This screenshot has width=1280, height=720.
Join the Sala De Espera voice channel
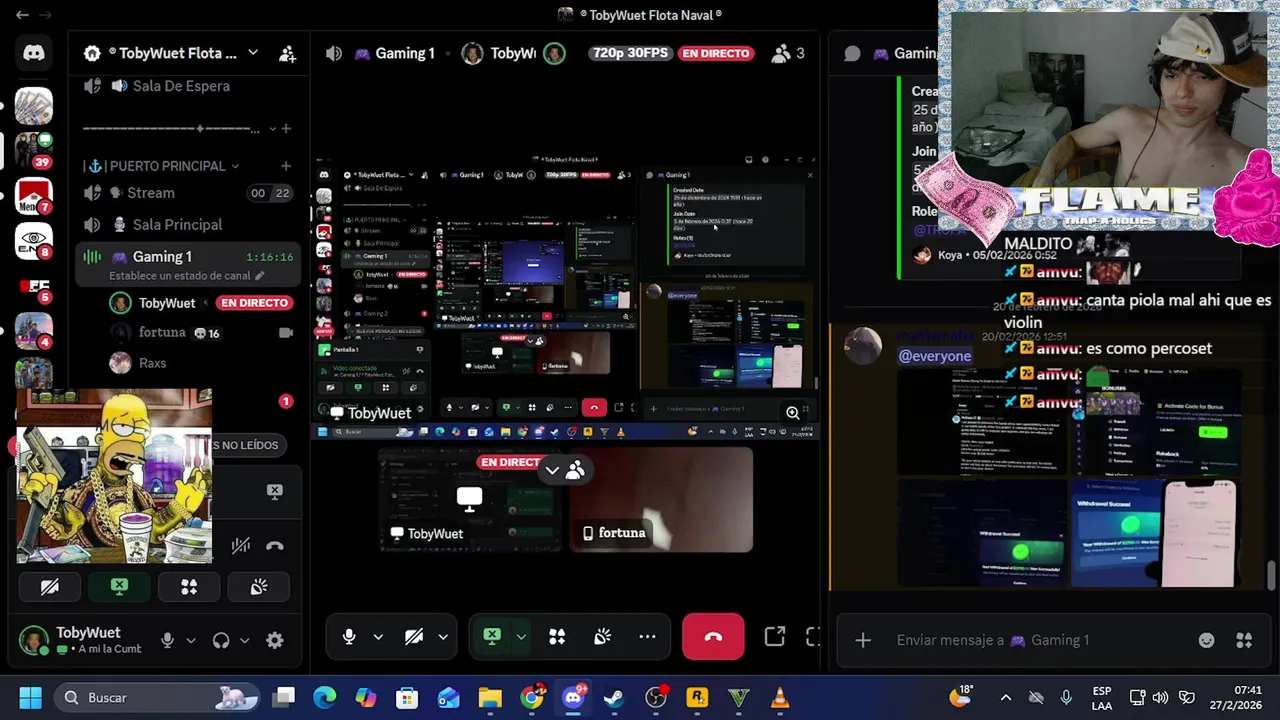(x=180, y=86)
